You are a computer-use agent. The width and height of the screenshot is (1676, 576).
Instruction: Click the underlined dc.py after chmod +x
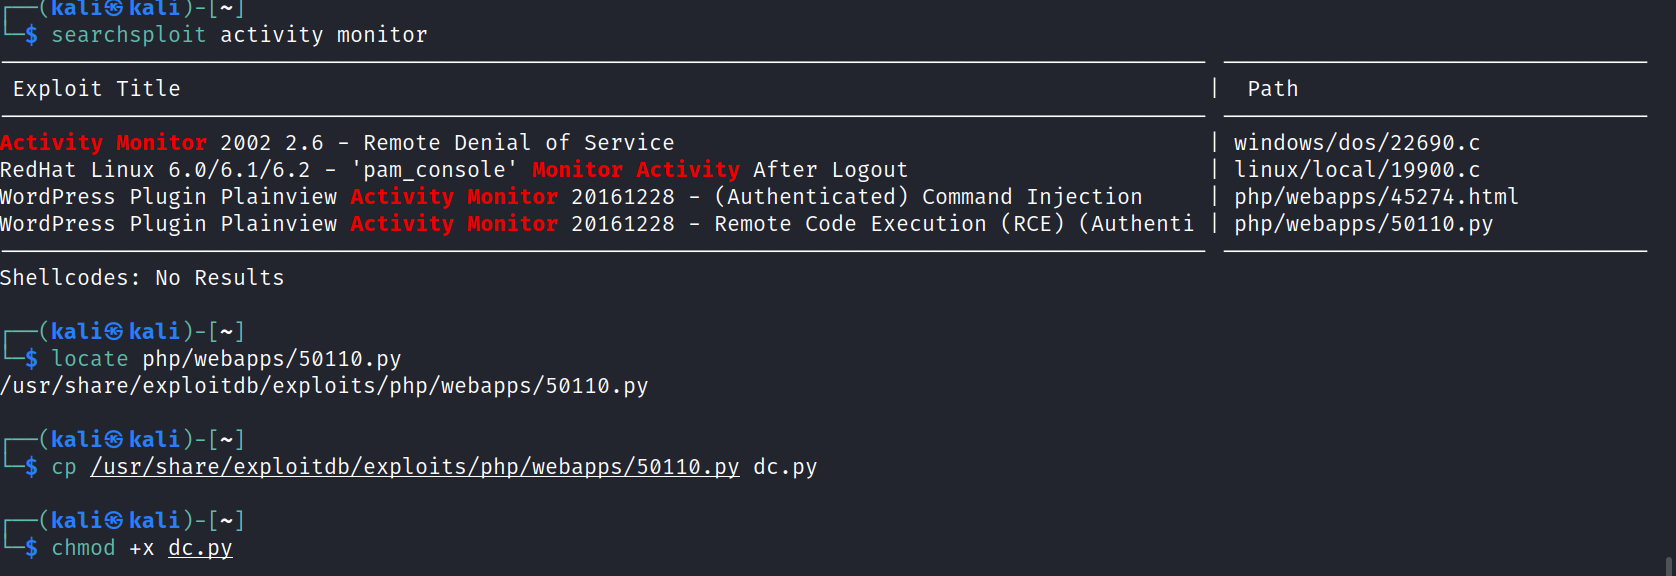(200, 548)
